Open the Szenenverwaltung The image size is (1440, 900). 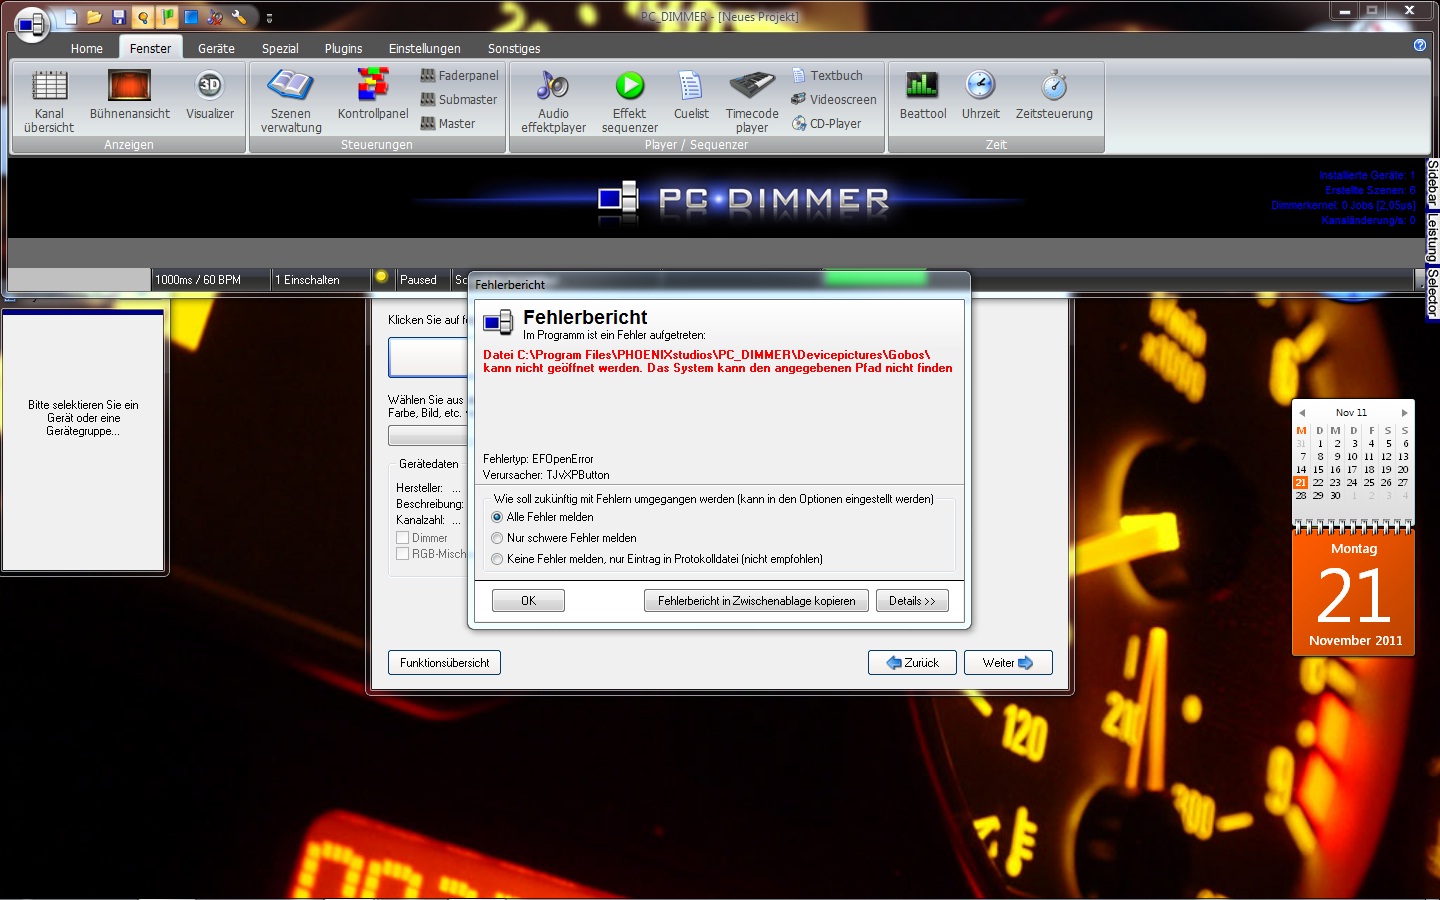pyautogui.click(x=289, y=97)
